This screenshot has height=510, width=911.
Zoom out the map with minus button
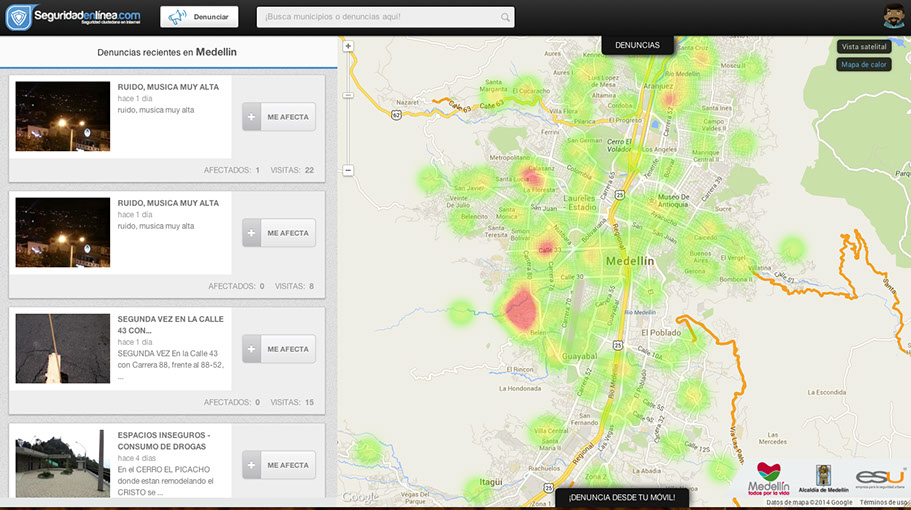click(x=348, y=171)
